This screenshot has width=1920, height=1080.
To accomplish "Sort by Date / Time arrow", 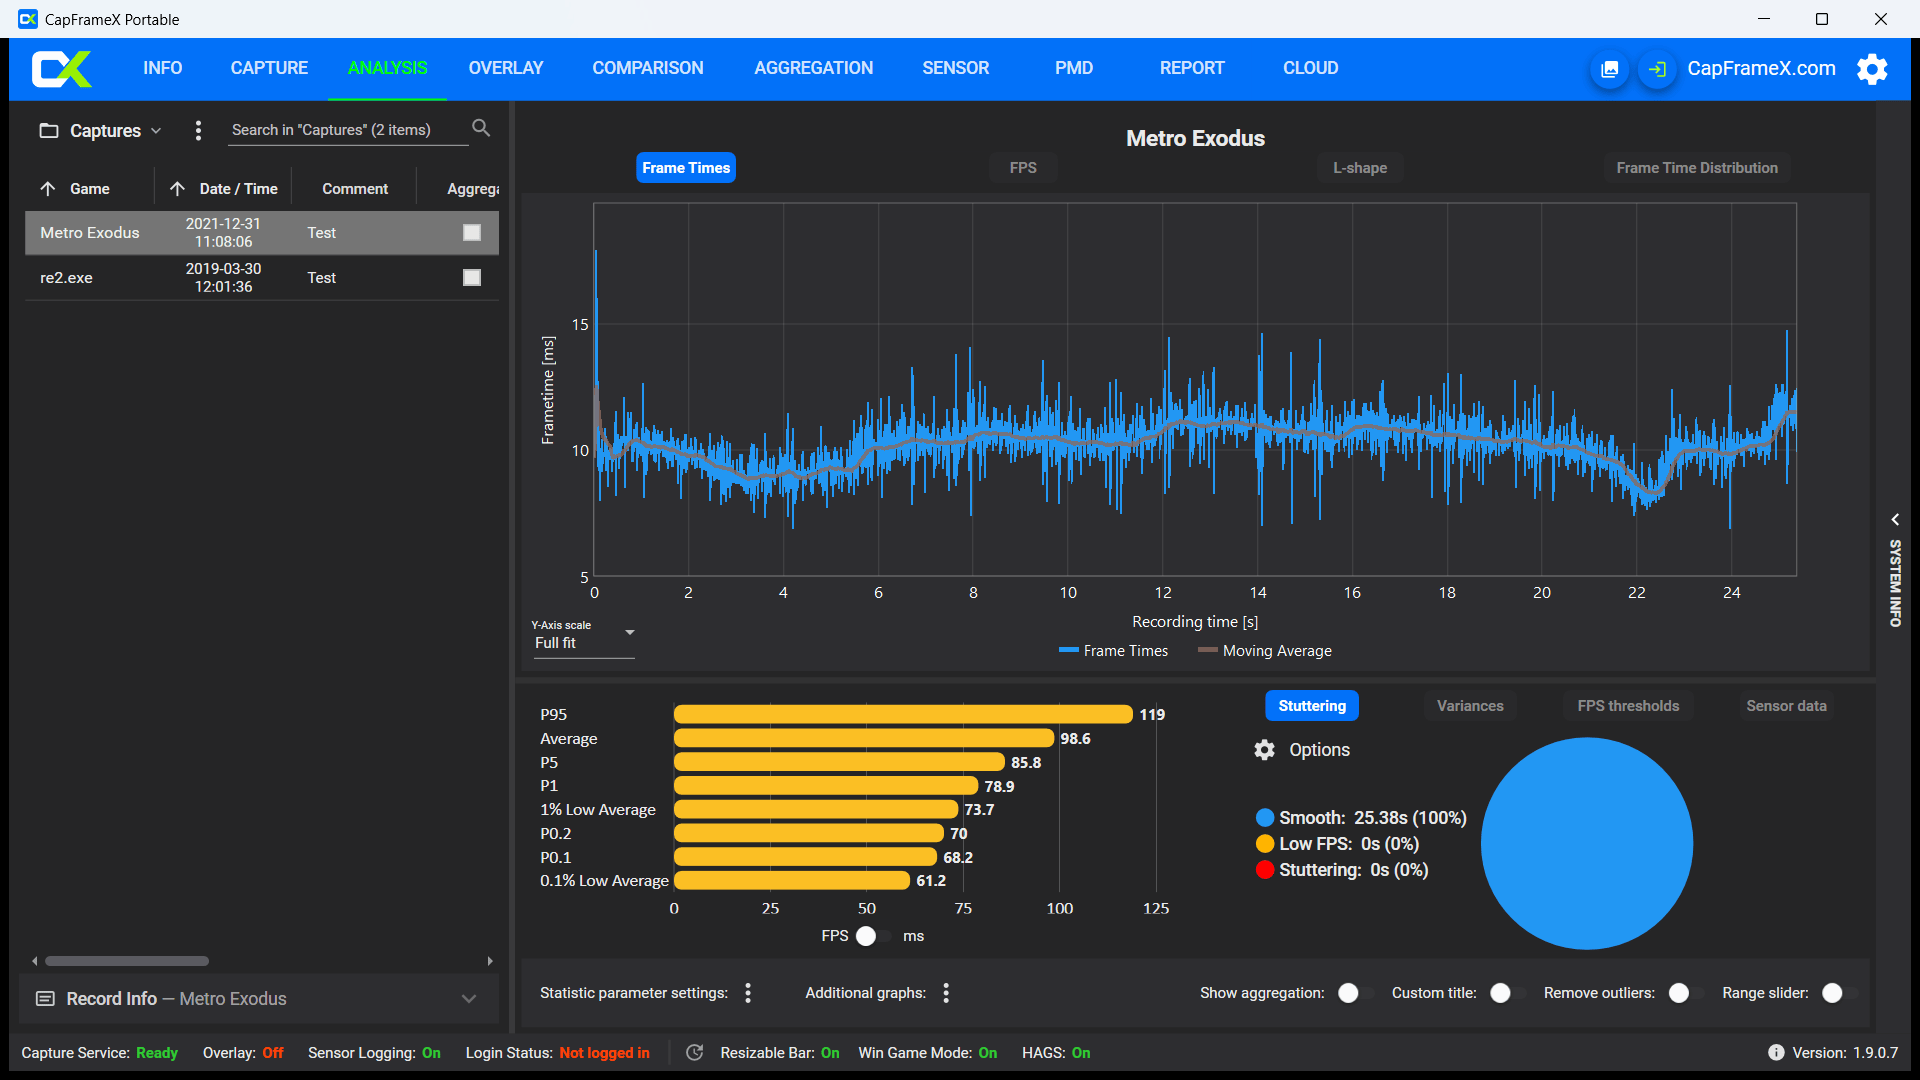I will (178, 189).
